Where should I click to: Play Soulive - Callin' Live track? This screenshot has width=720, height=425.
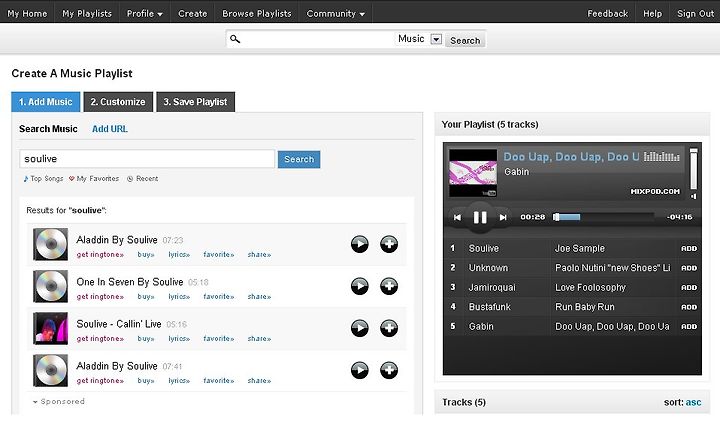(x=360, y=328)
